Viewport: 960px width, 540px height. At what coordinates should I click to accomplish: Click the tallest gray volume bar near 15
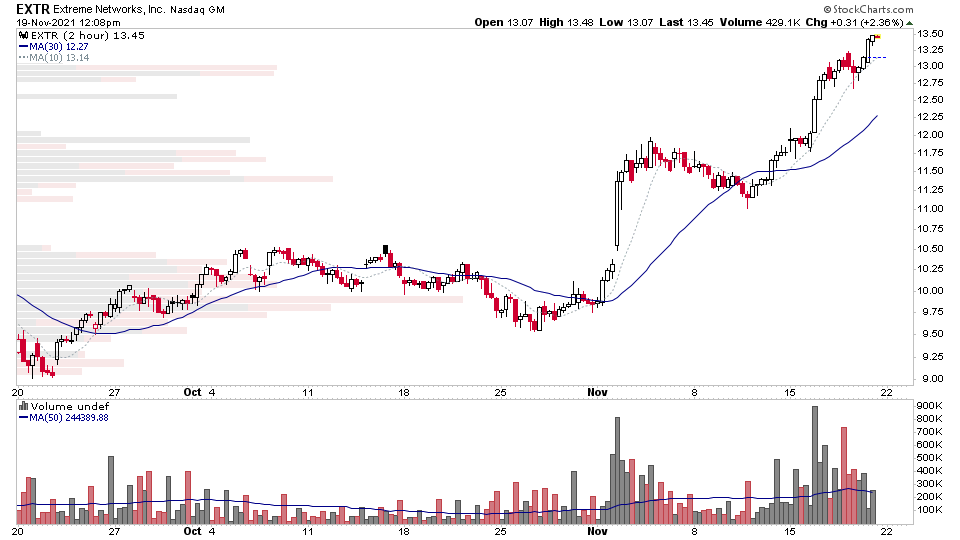[814, 464]
